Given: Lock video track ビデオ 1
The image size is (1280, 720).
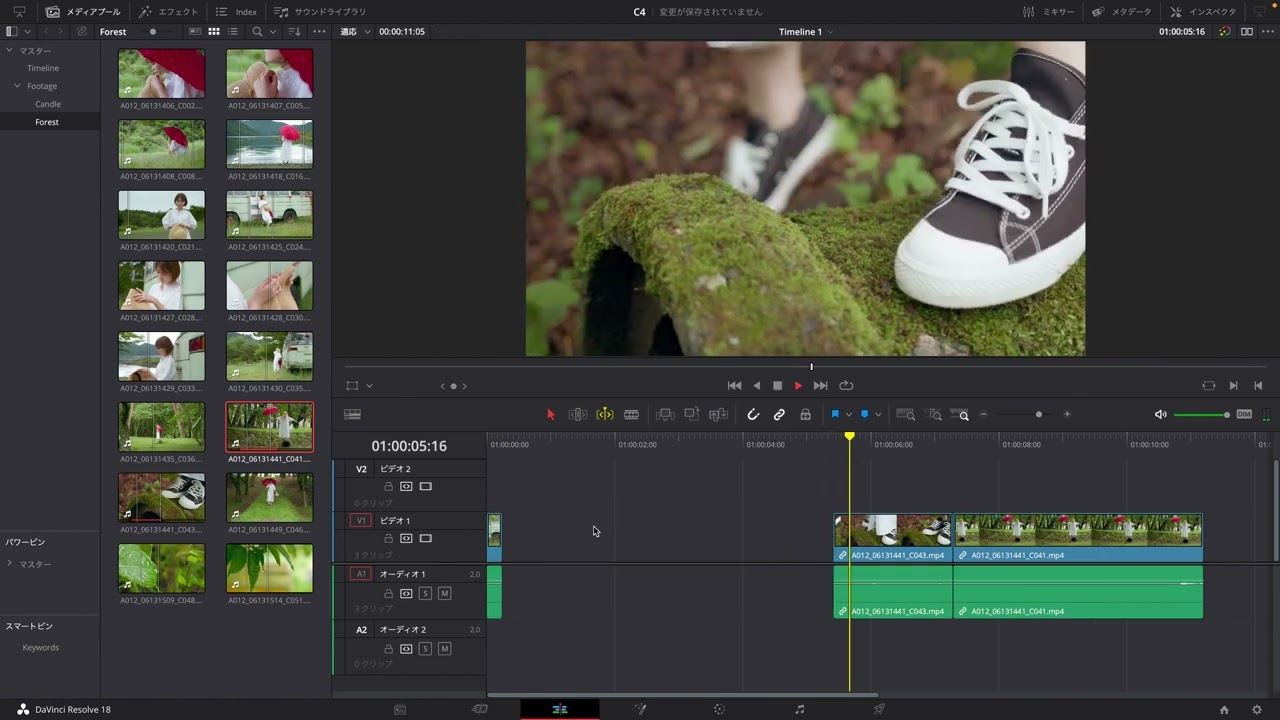Looking at the screenshot, I should tap(389, 539).
